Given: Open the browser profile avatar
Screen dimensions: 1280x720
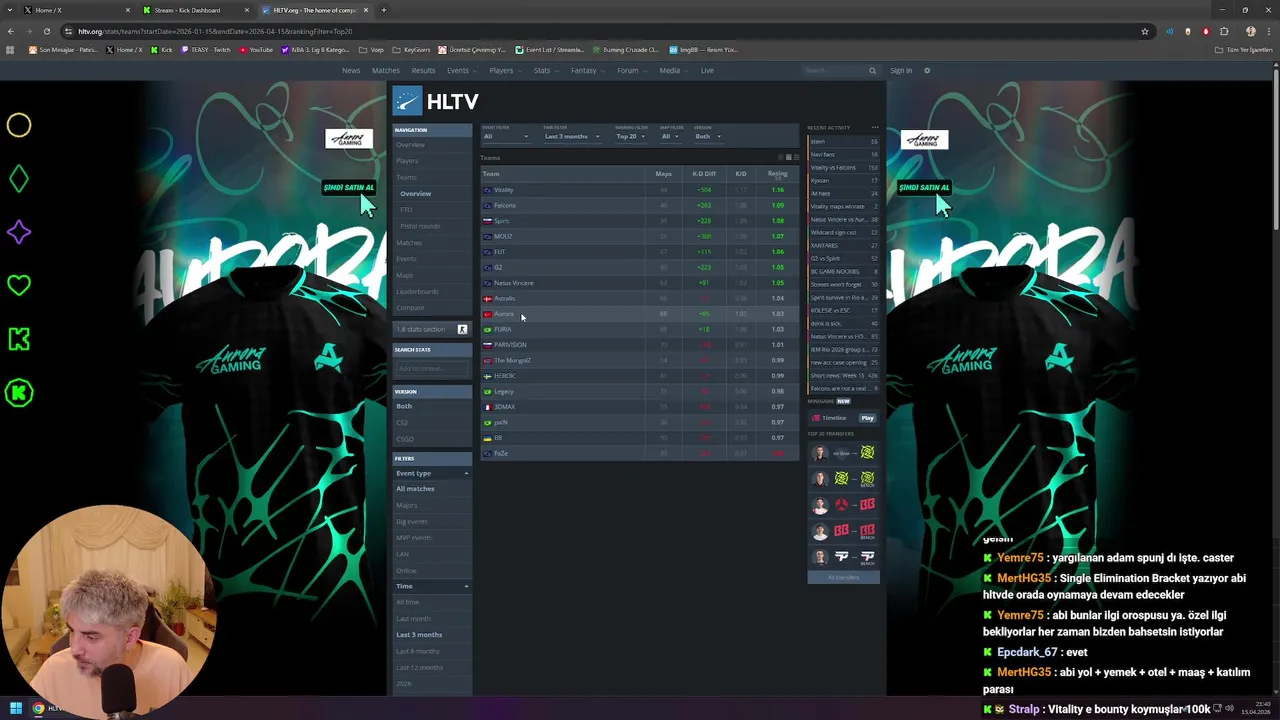Looking at the screenshot, I should (1251, 31).
